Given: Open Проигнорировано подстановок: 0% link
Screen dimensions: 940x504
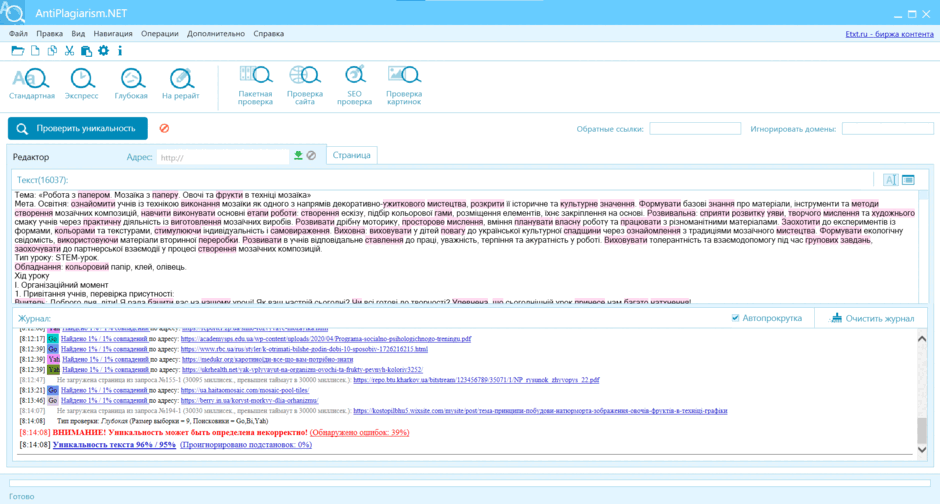Looking at the screenshot, I should point(246,445).
